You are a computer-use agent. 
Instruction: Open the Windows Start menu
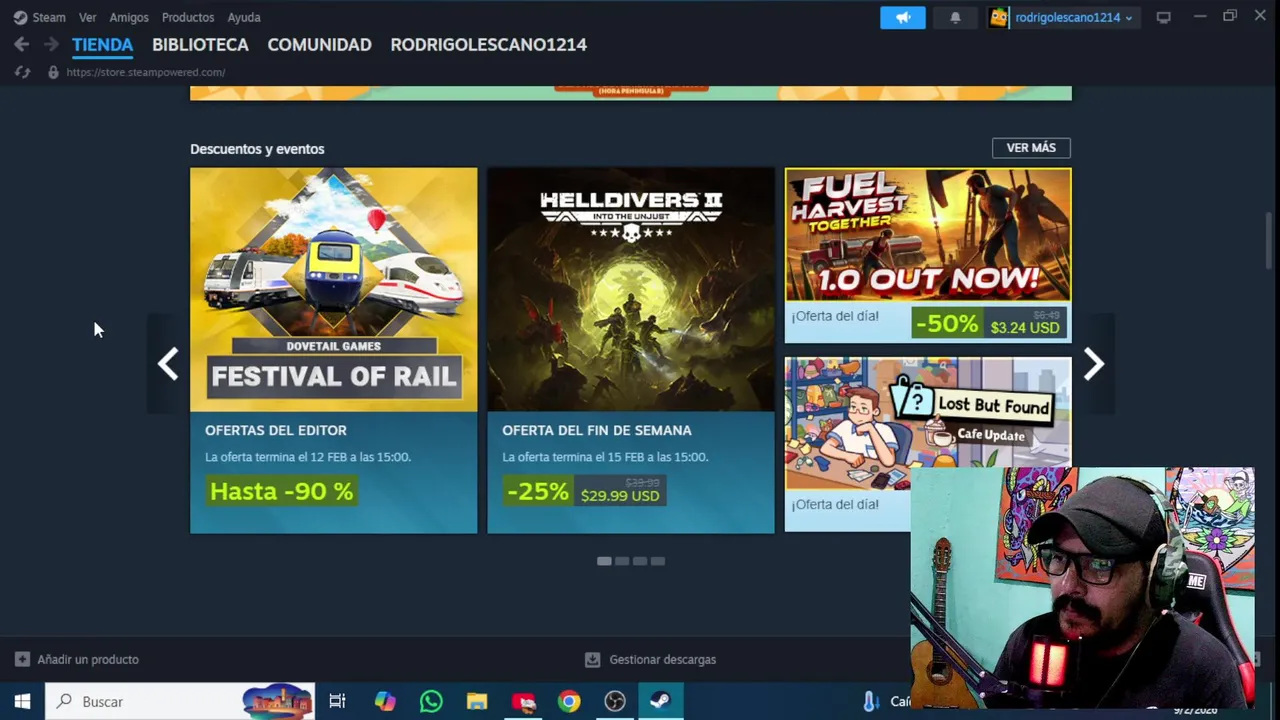(22, 701)
